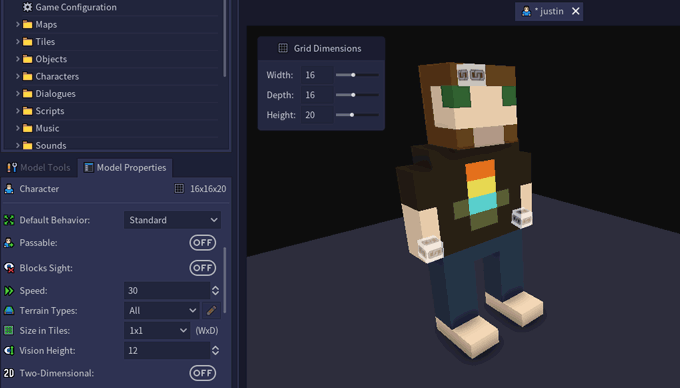Click the Height slider handle
Screen dimensions: 680x388
pos(352,115)
